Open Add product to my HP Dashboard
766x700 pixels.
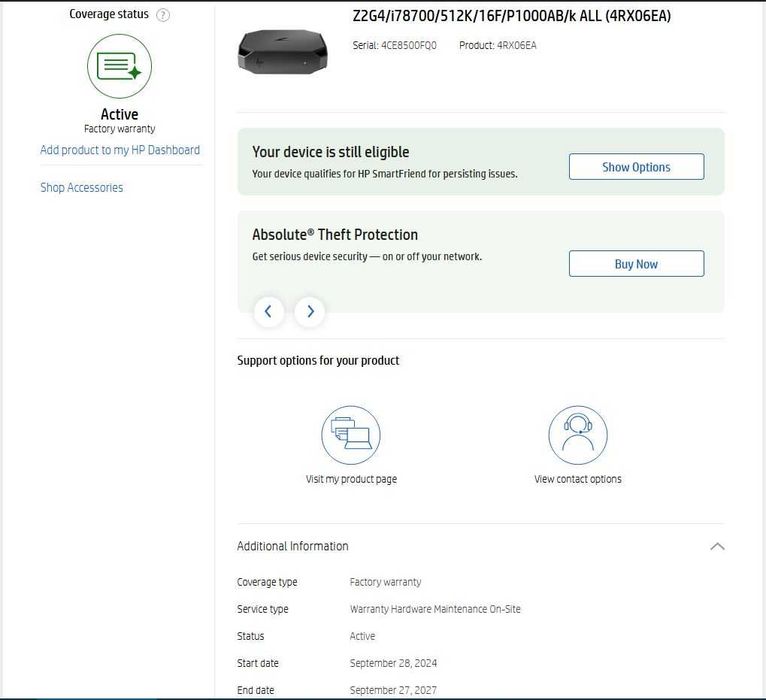[x=120, y=150]
